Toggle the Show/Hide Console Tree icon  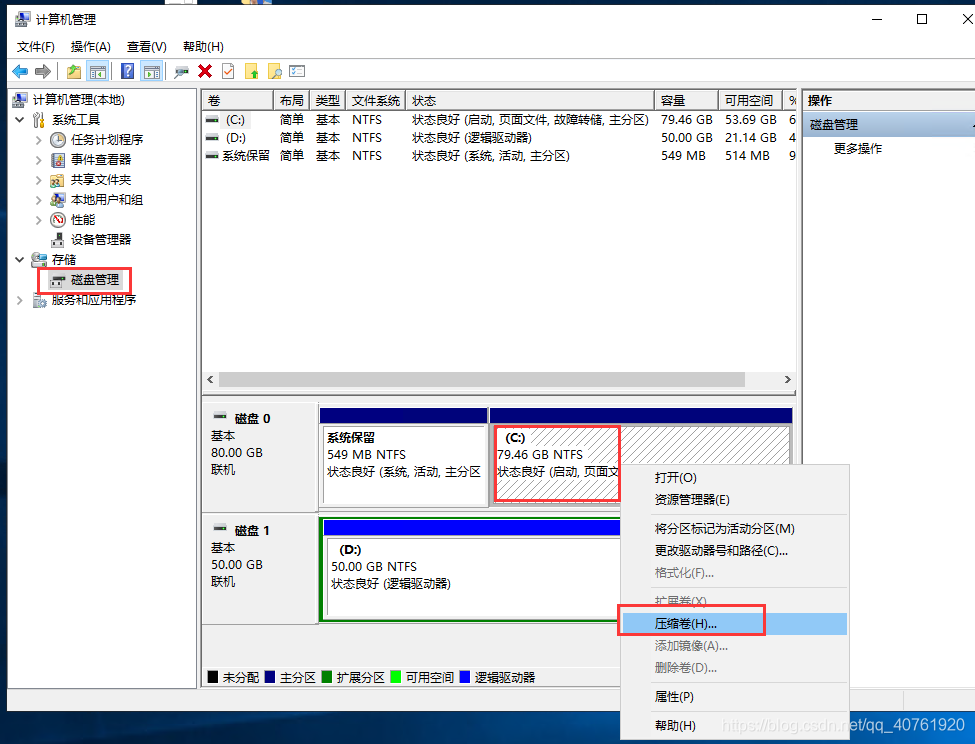click(x=98, y=71)
